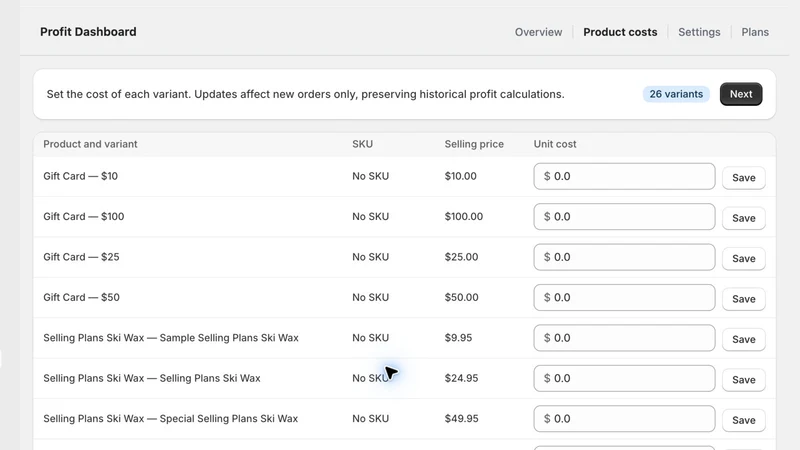Screen dimensions: 800x450
Task: Edit unit cost for Special Selling Plans Ski Wax
Action: pyautogui.click(x=624, y=418)
